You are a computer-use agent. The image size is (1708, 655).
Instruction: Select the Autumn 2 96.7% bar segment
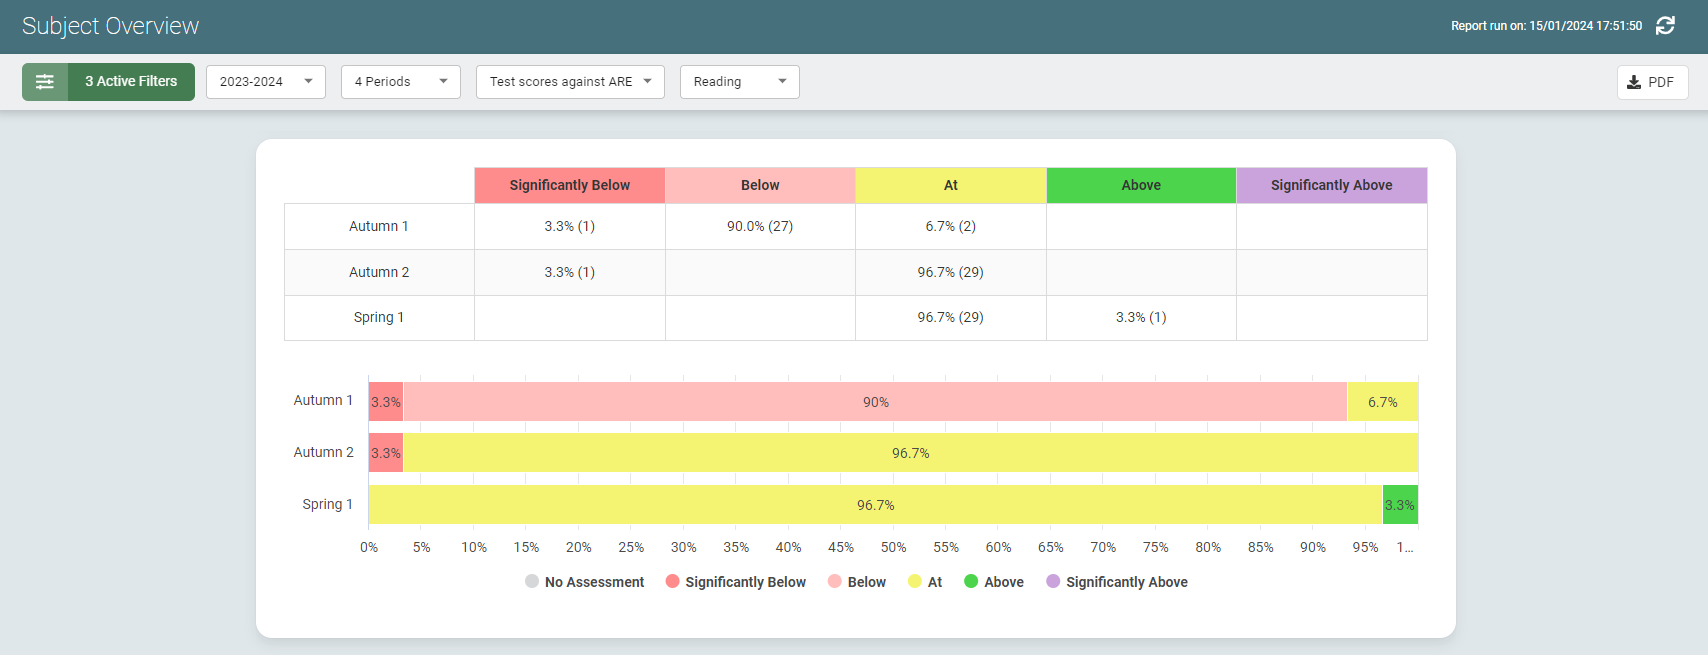pyautogui.click(x=910, y=453)
